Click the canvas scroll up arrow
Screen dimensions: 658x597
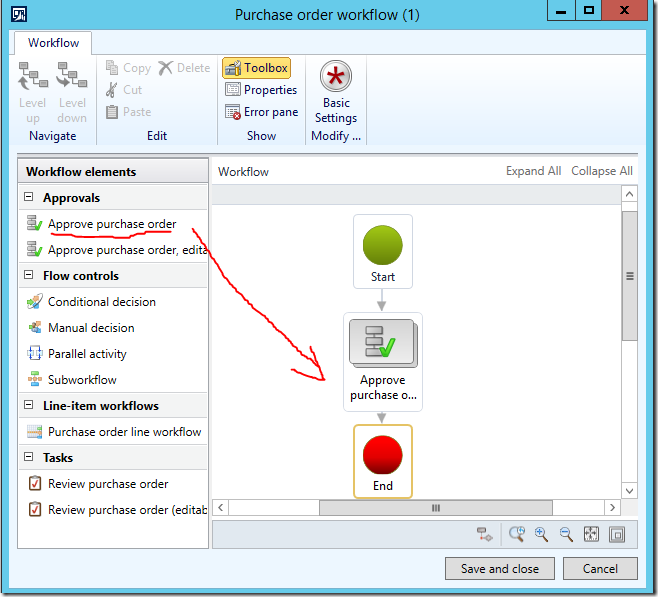(x=629, y=194)
